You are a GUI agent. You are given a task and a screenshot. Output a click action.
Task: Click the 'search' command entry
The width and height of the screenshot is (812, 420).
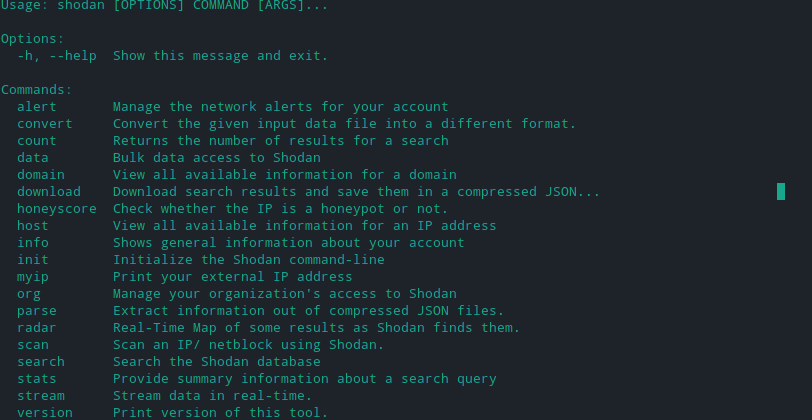coord(41,362)
